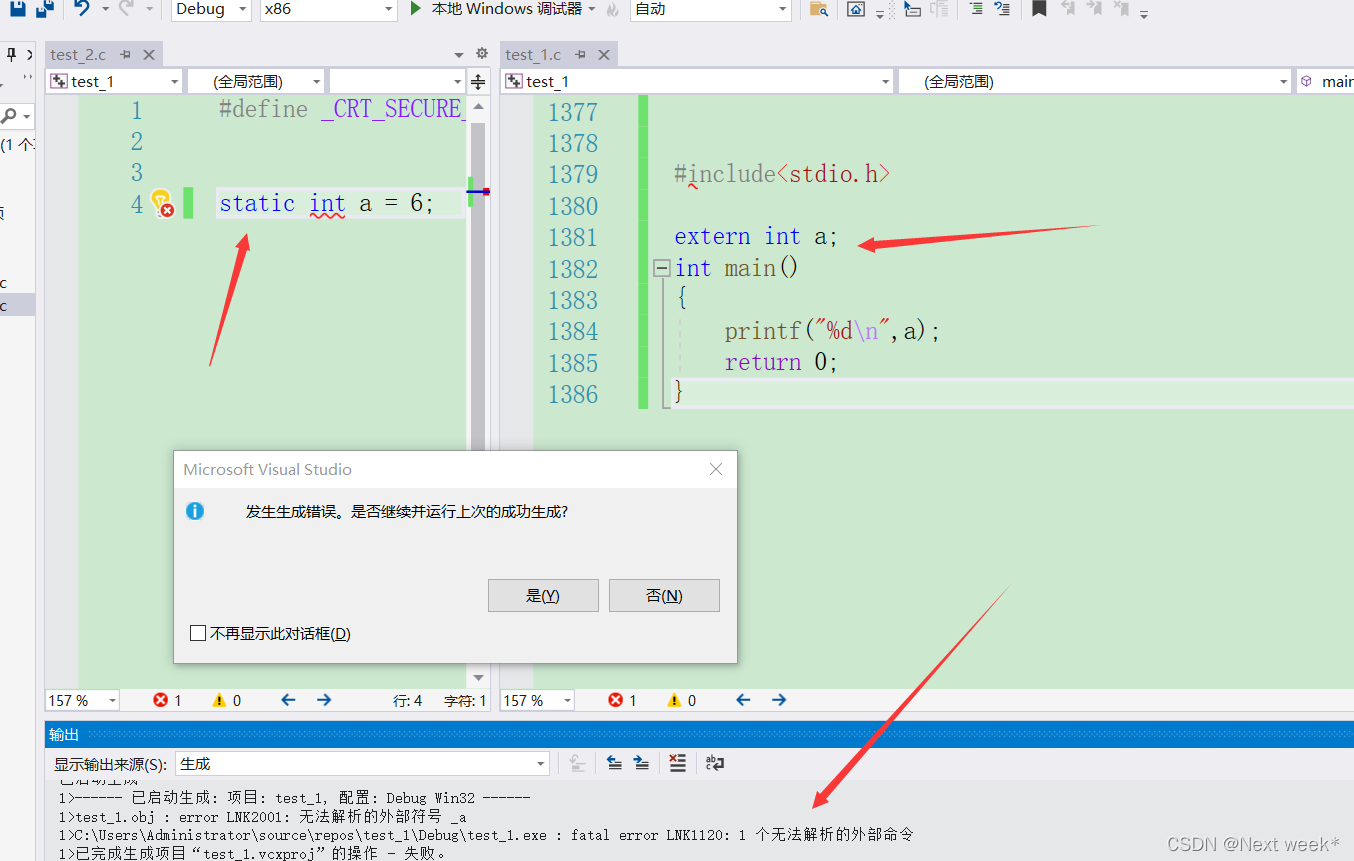Click the bookmark icon in the toolbar
The width and height of the screenshot is (1354, 861).
pyautogui.click(x=1039, y=9)
